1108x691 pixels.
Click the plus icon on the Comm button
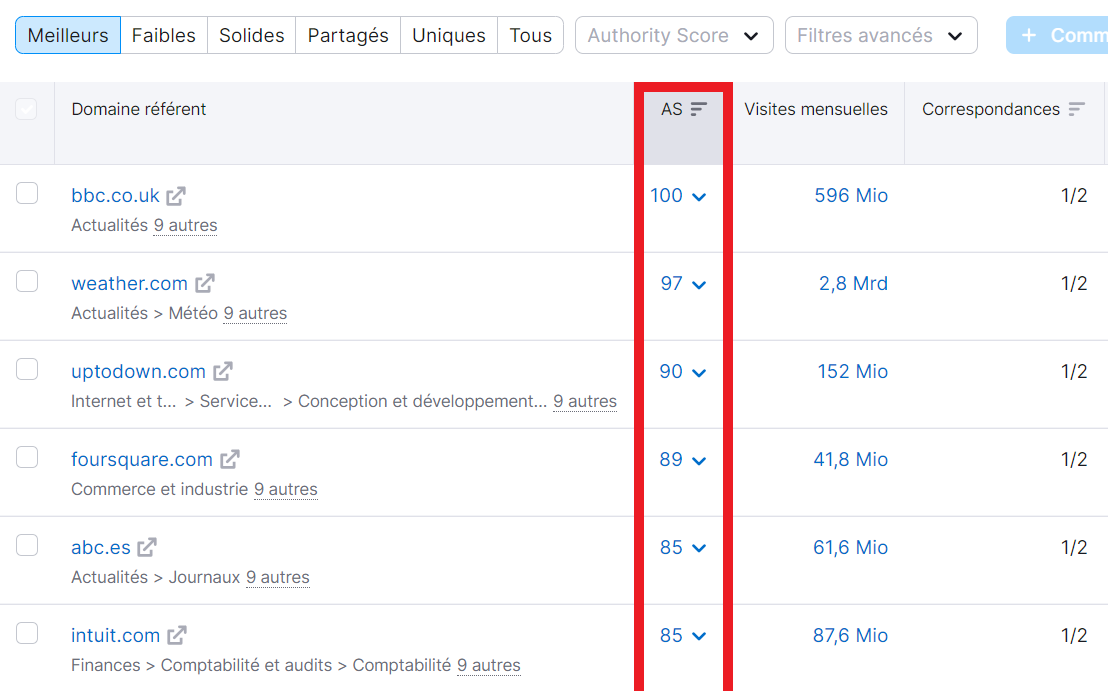pos(1030,34)
